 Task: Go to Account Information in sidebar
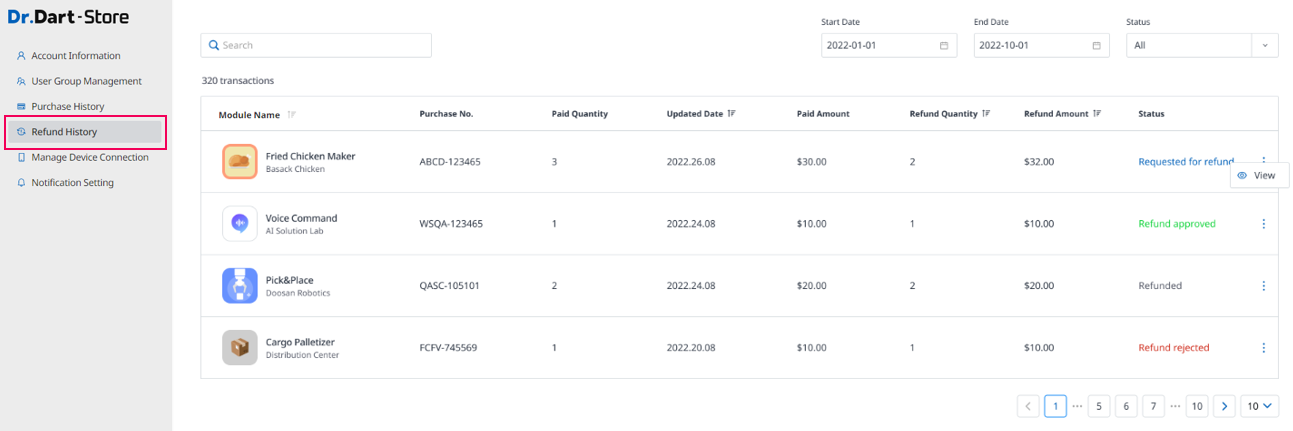click(x=75, y=56)
